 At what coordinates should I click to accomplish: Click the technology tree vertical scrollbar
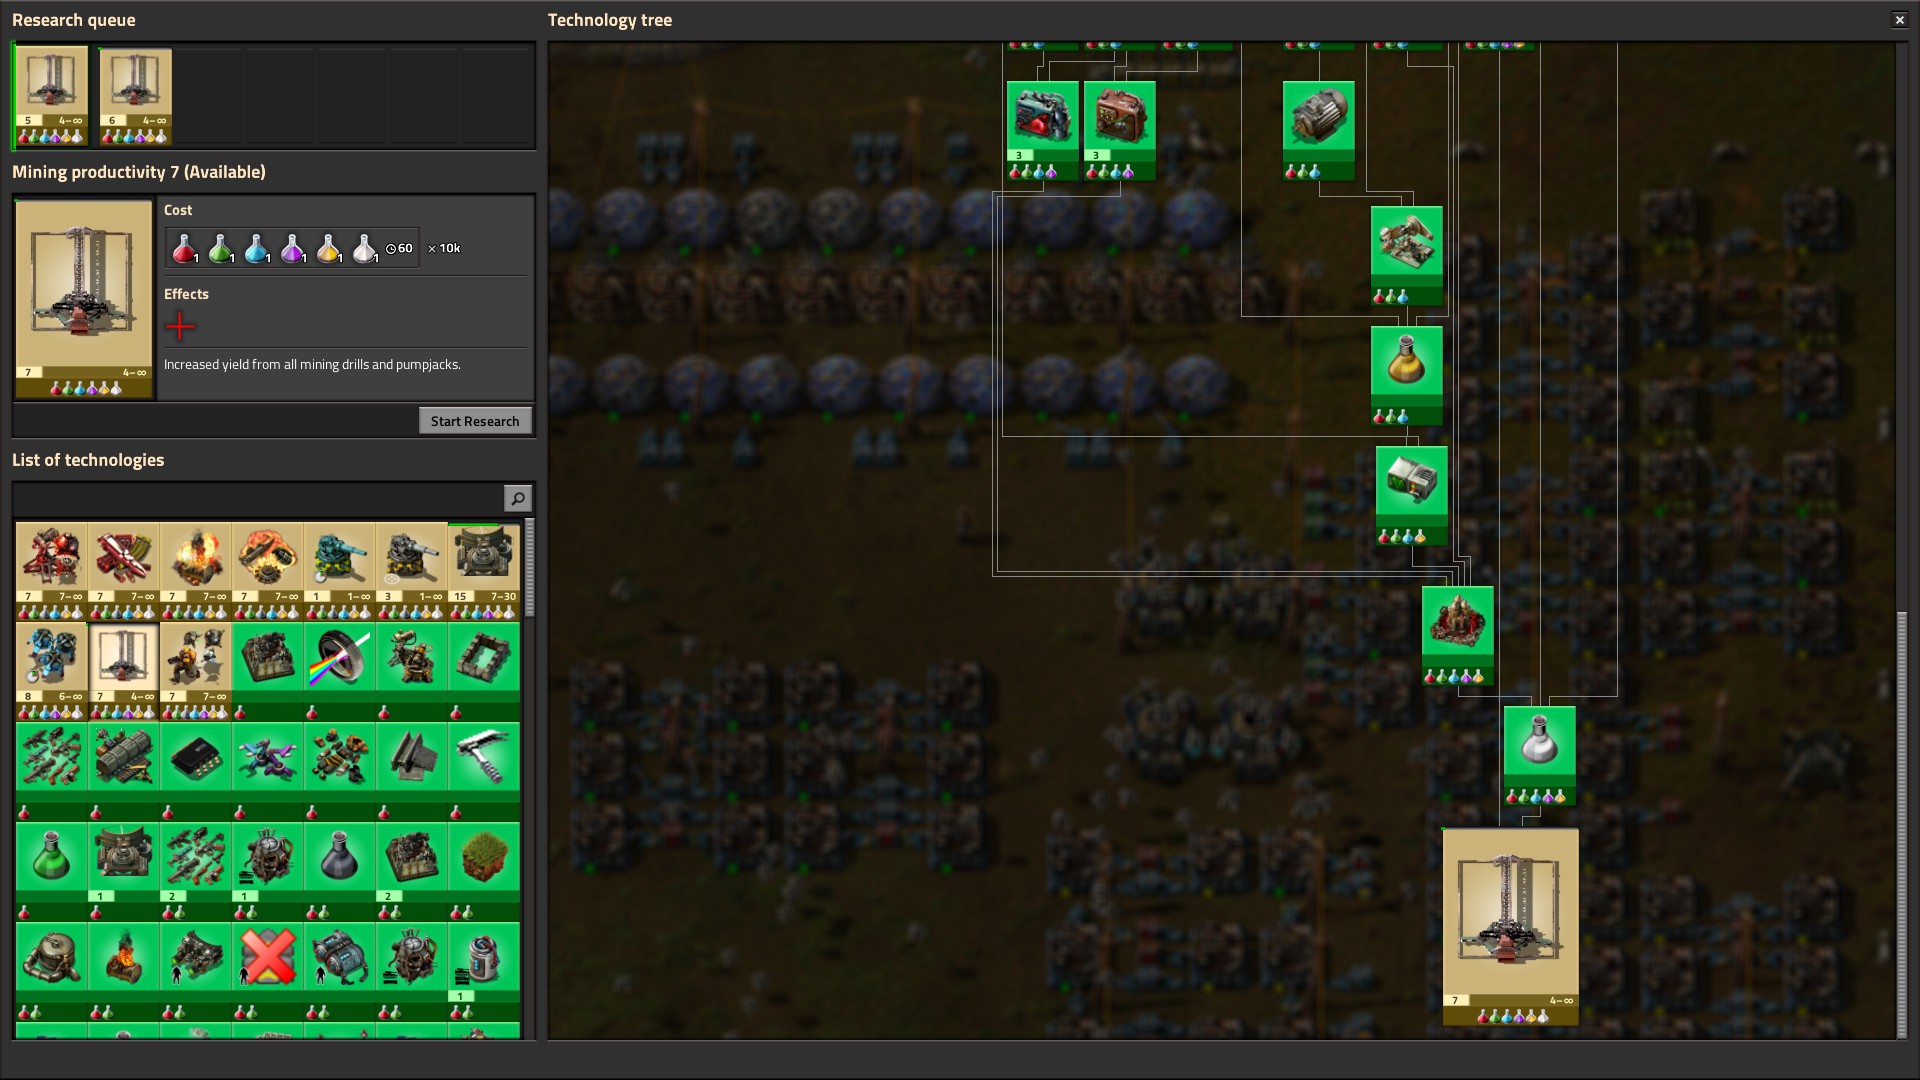pyautogui.click(x=1902, y=825)
